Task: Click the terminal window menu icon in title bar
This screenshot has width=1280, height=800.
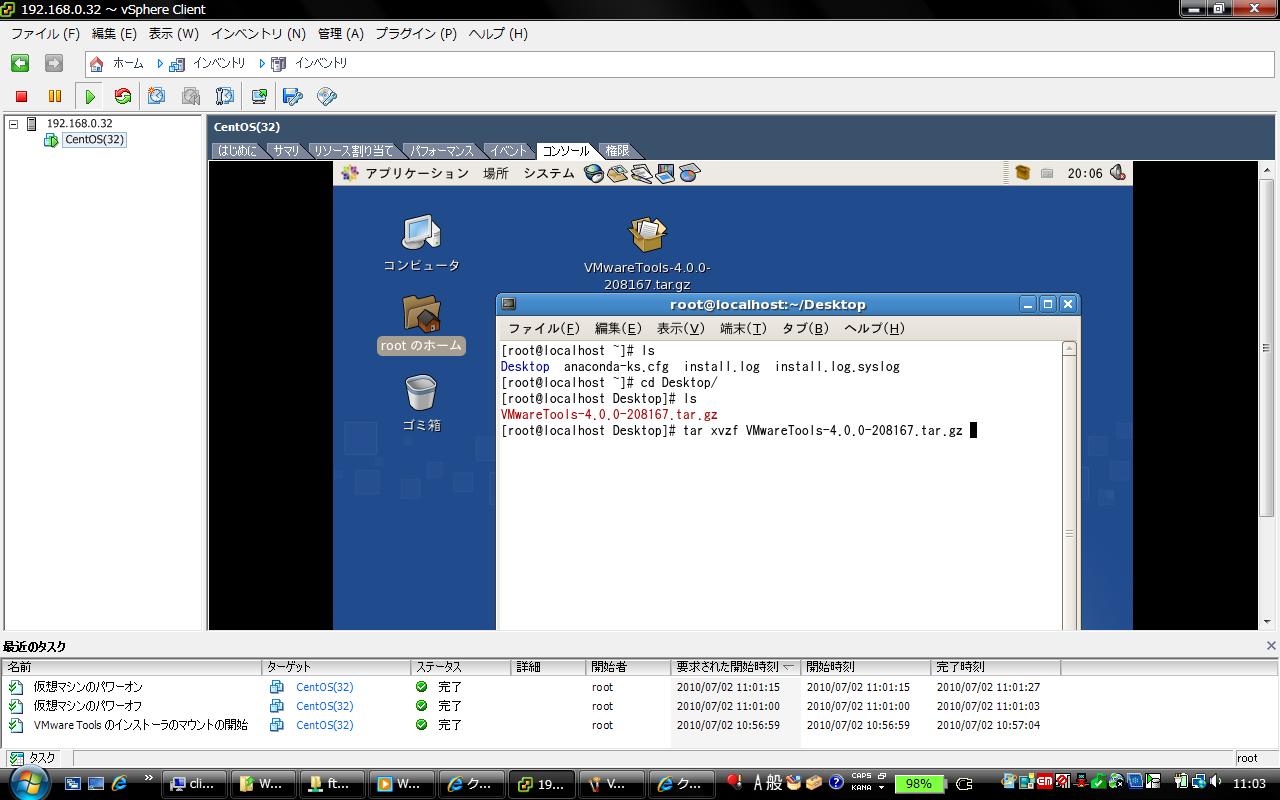Action: (508, 304)
